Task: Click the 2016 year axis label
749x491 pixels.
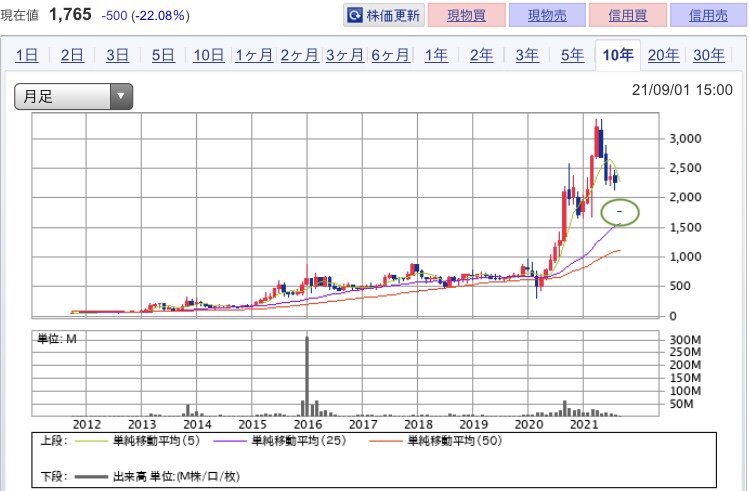Action: pyautogui.click(x=308, y=424)
